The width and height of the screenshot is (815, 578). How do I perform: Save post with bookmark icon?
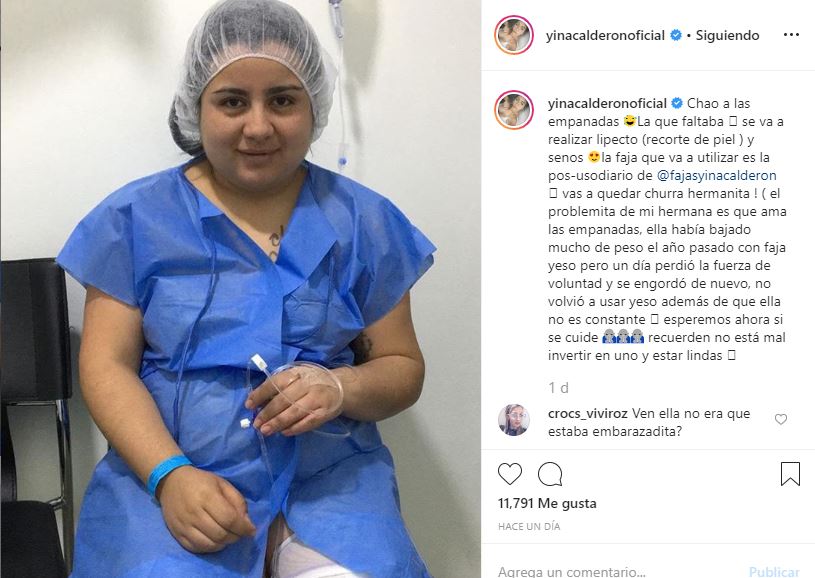[790, 474]
